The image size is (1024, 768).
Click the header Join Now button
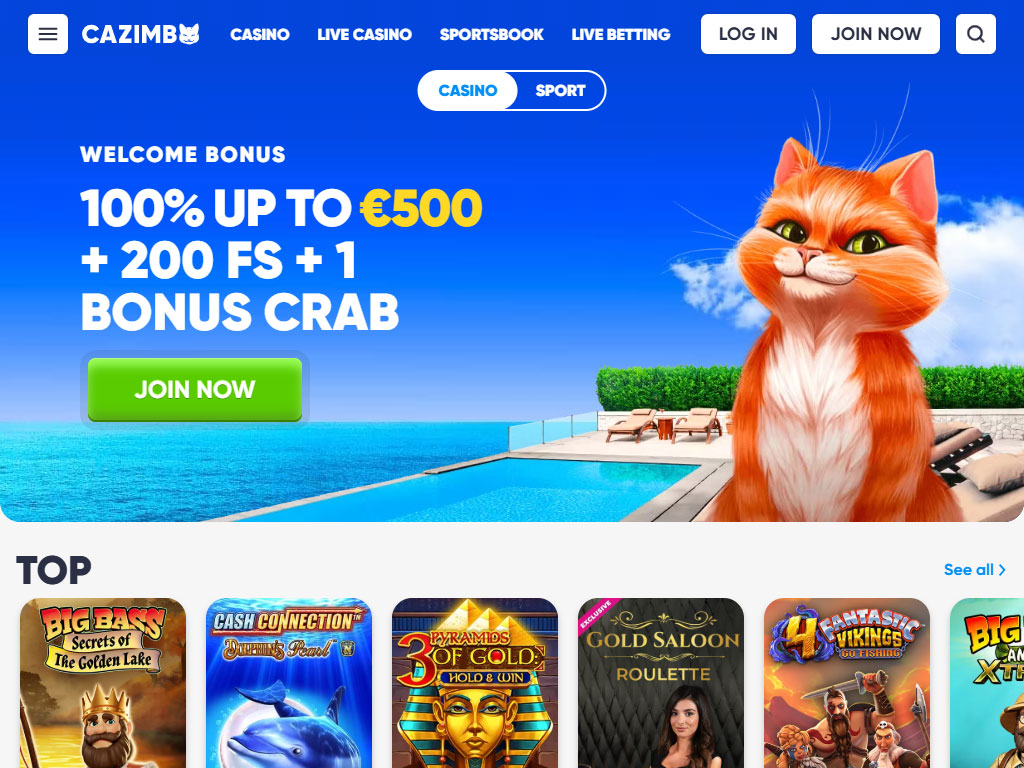tap(876, 34)
